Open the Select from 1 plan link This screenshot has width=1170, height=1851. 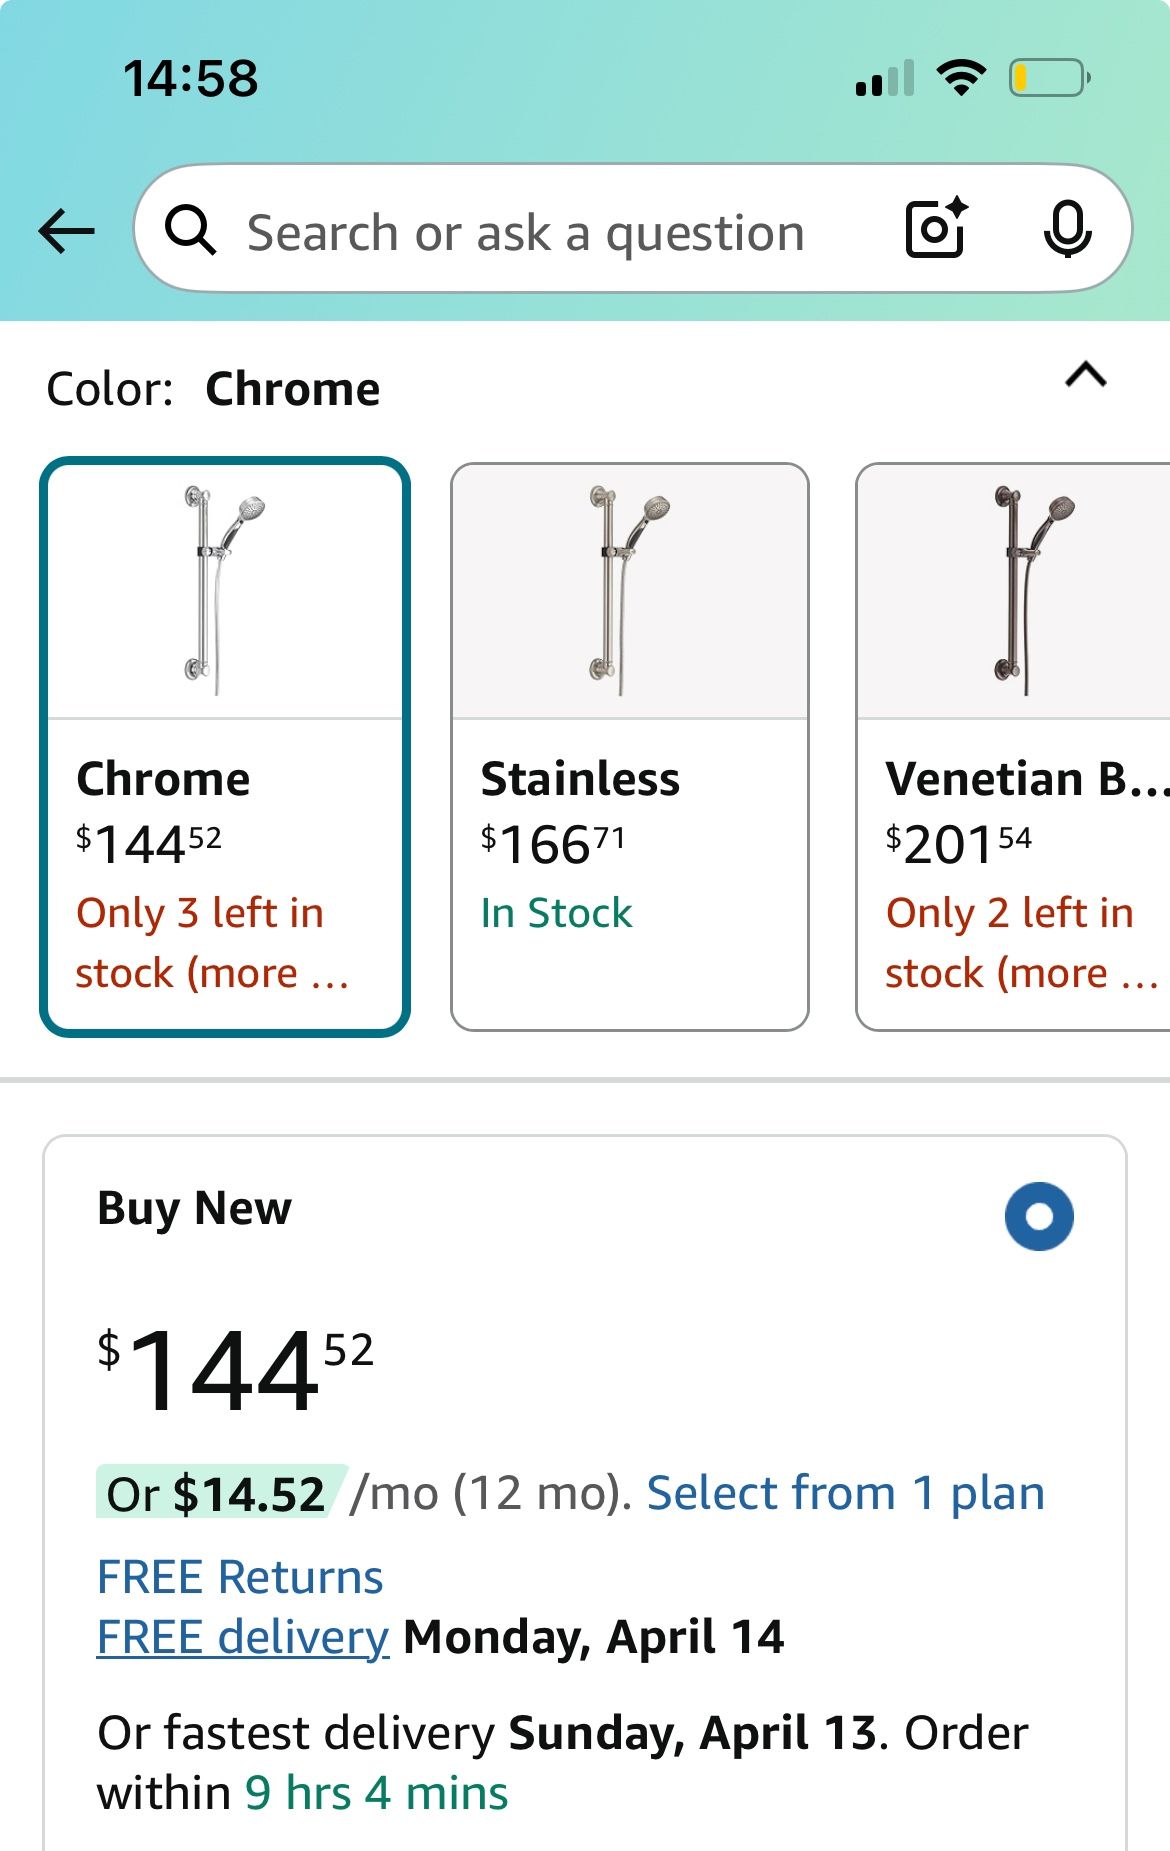click(845, 1493)
